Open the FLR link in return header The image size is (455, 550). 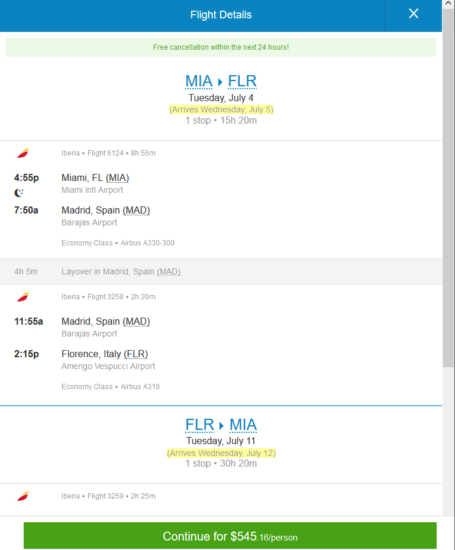pos(200,425)
